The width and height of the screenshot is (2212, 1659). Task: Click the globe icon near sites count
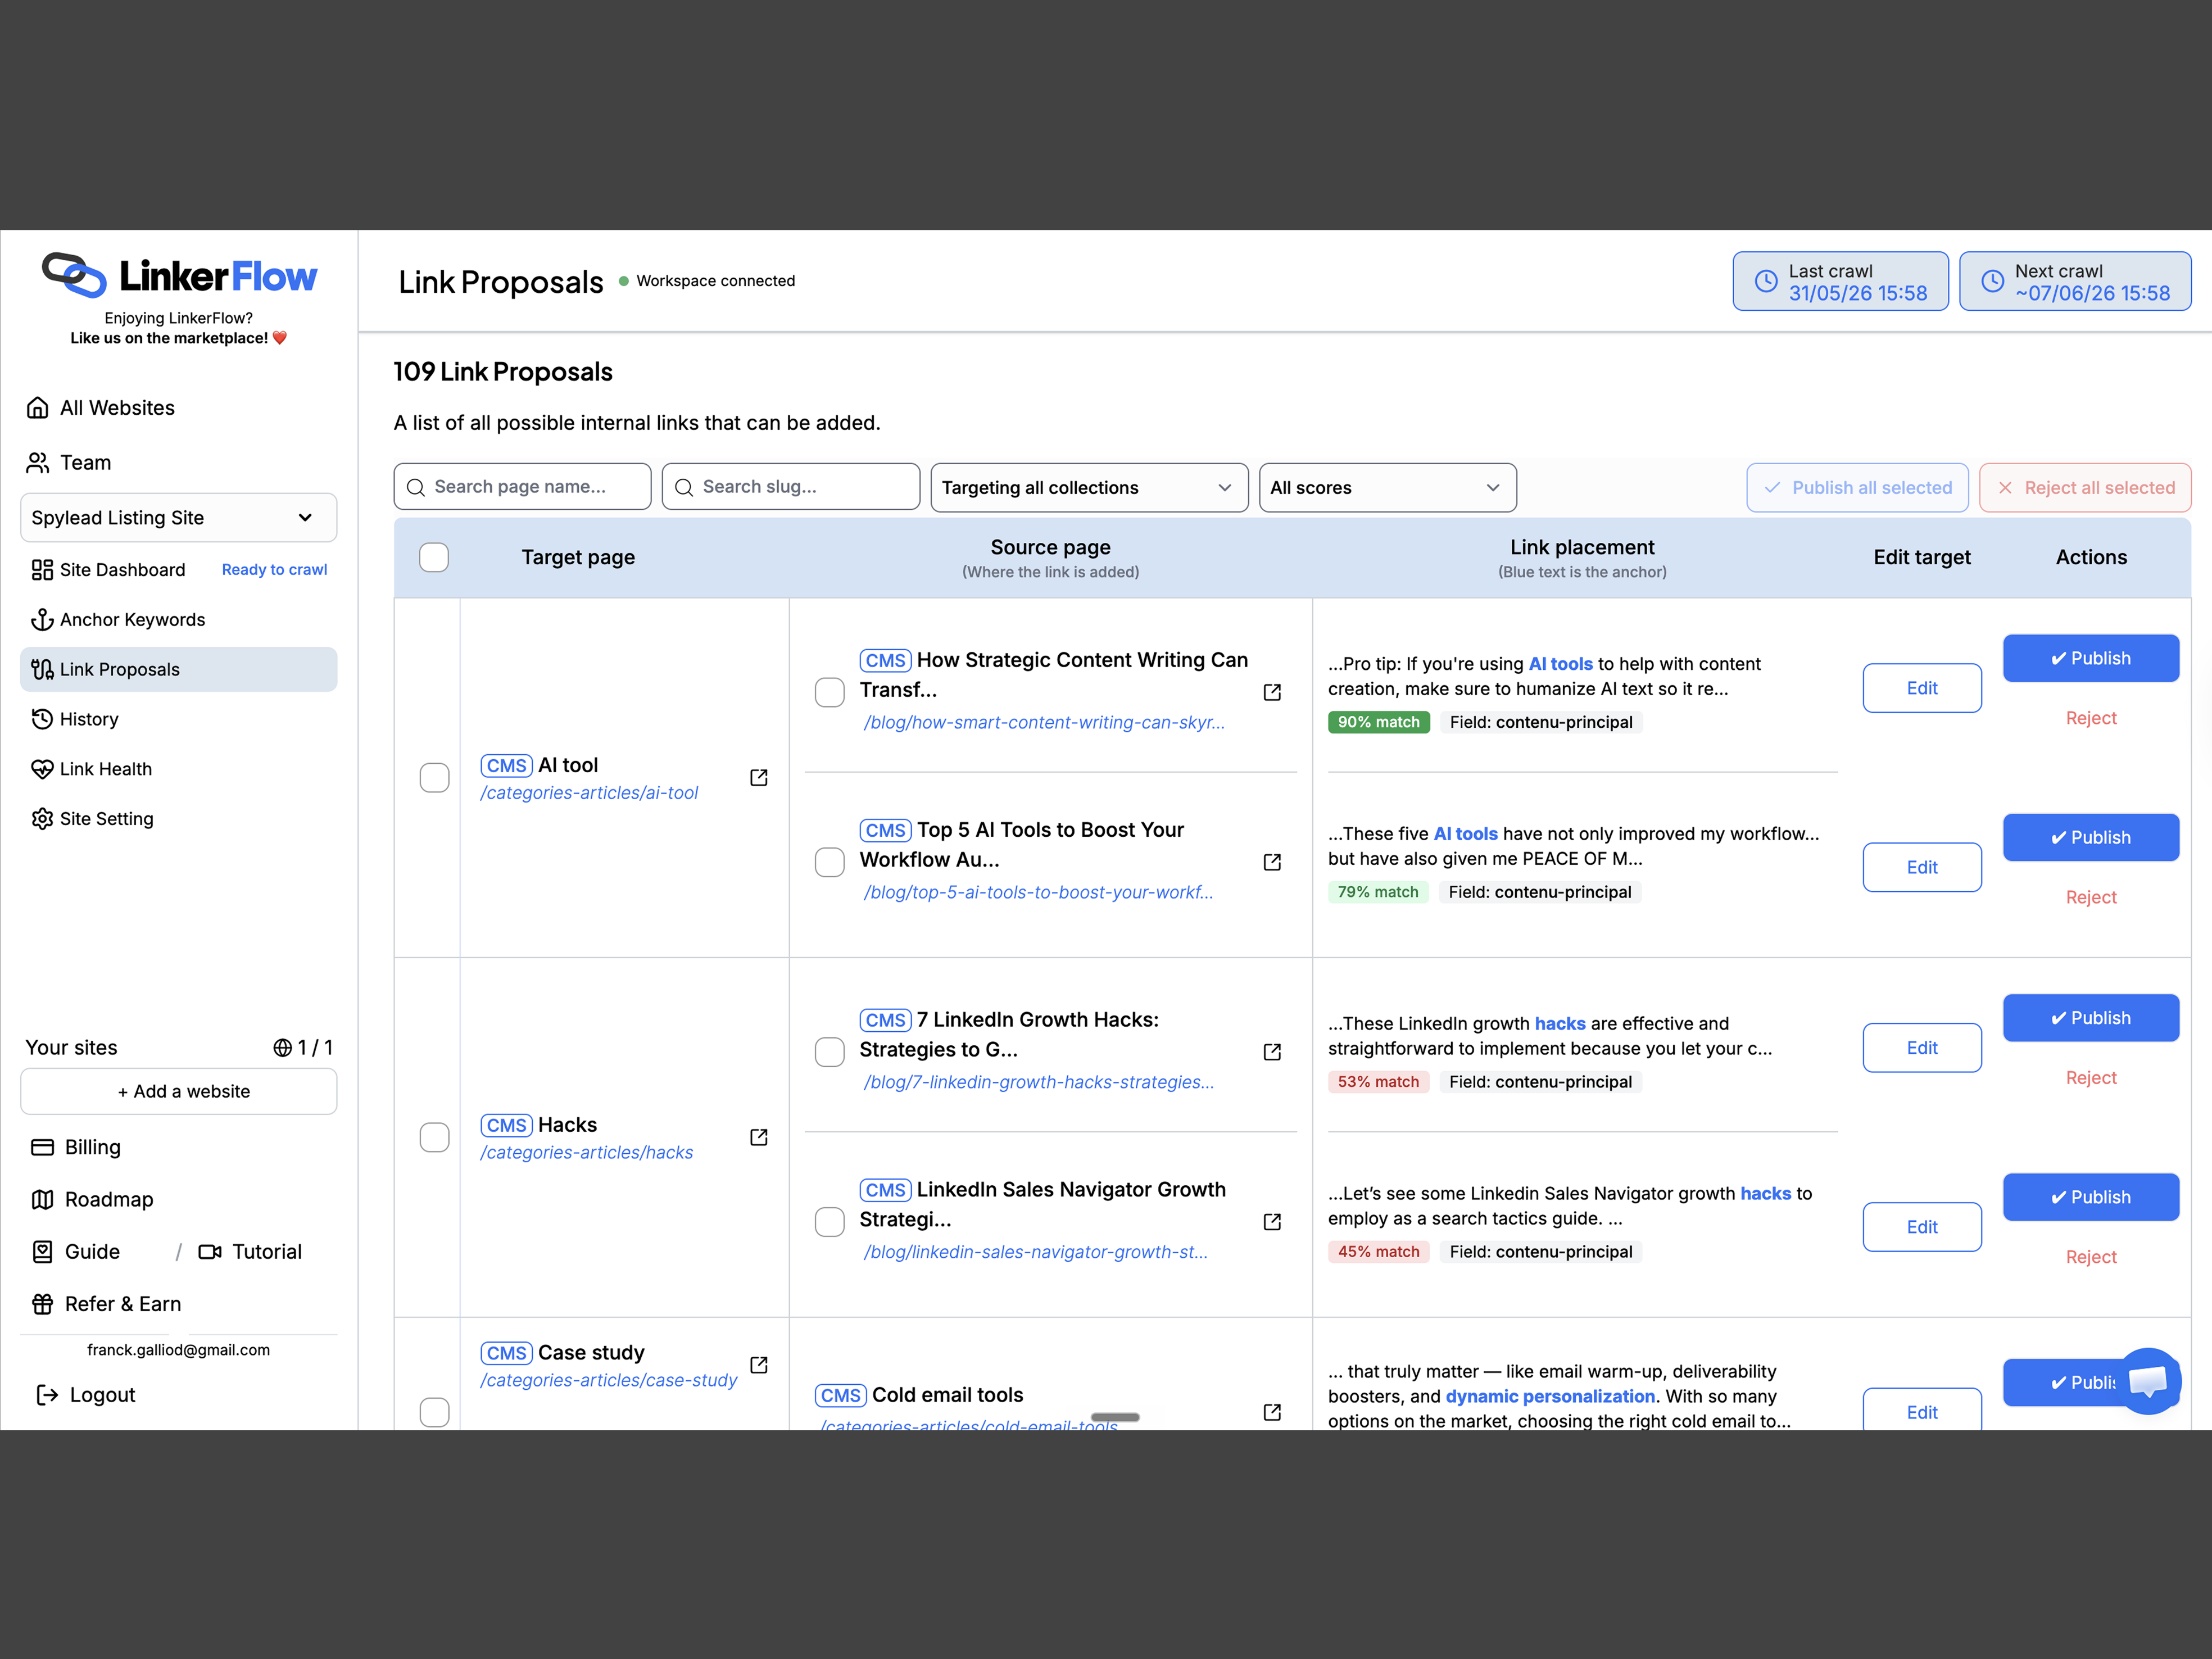point(282,1047)
